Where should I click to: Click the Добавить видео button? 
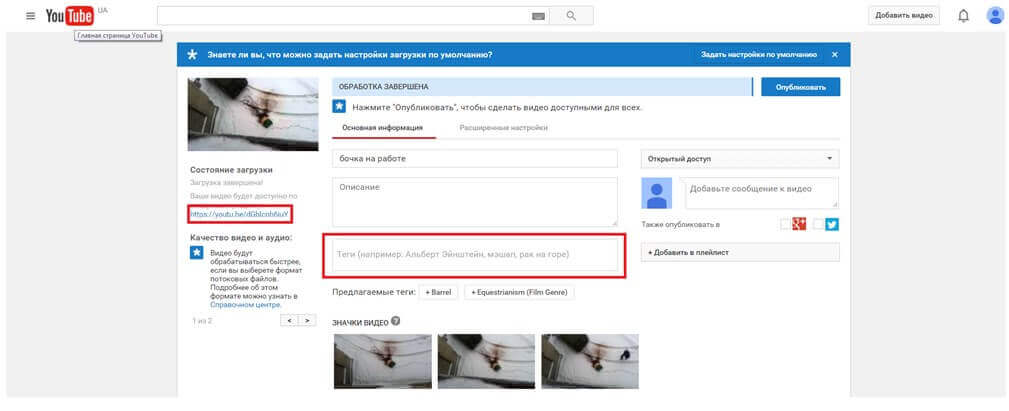pyautogui.click(x=903, y=16)
